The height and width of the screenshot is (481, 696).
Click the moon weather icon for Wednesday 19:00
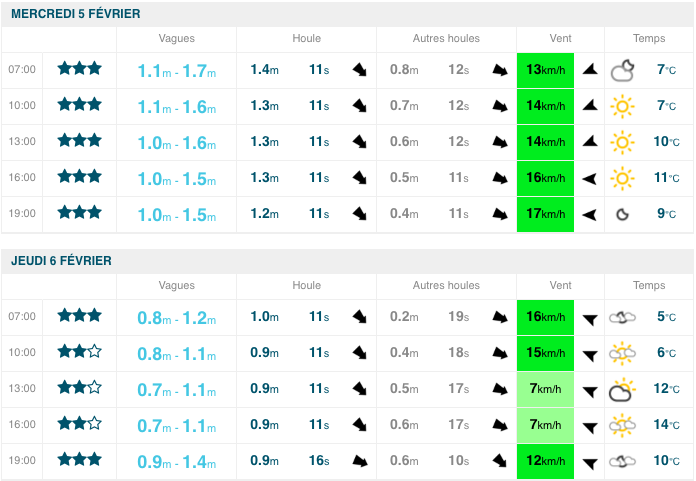click(x=622, y=214)
